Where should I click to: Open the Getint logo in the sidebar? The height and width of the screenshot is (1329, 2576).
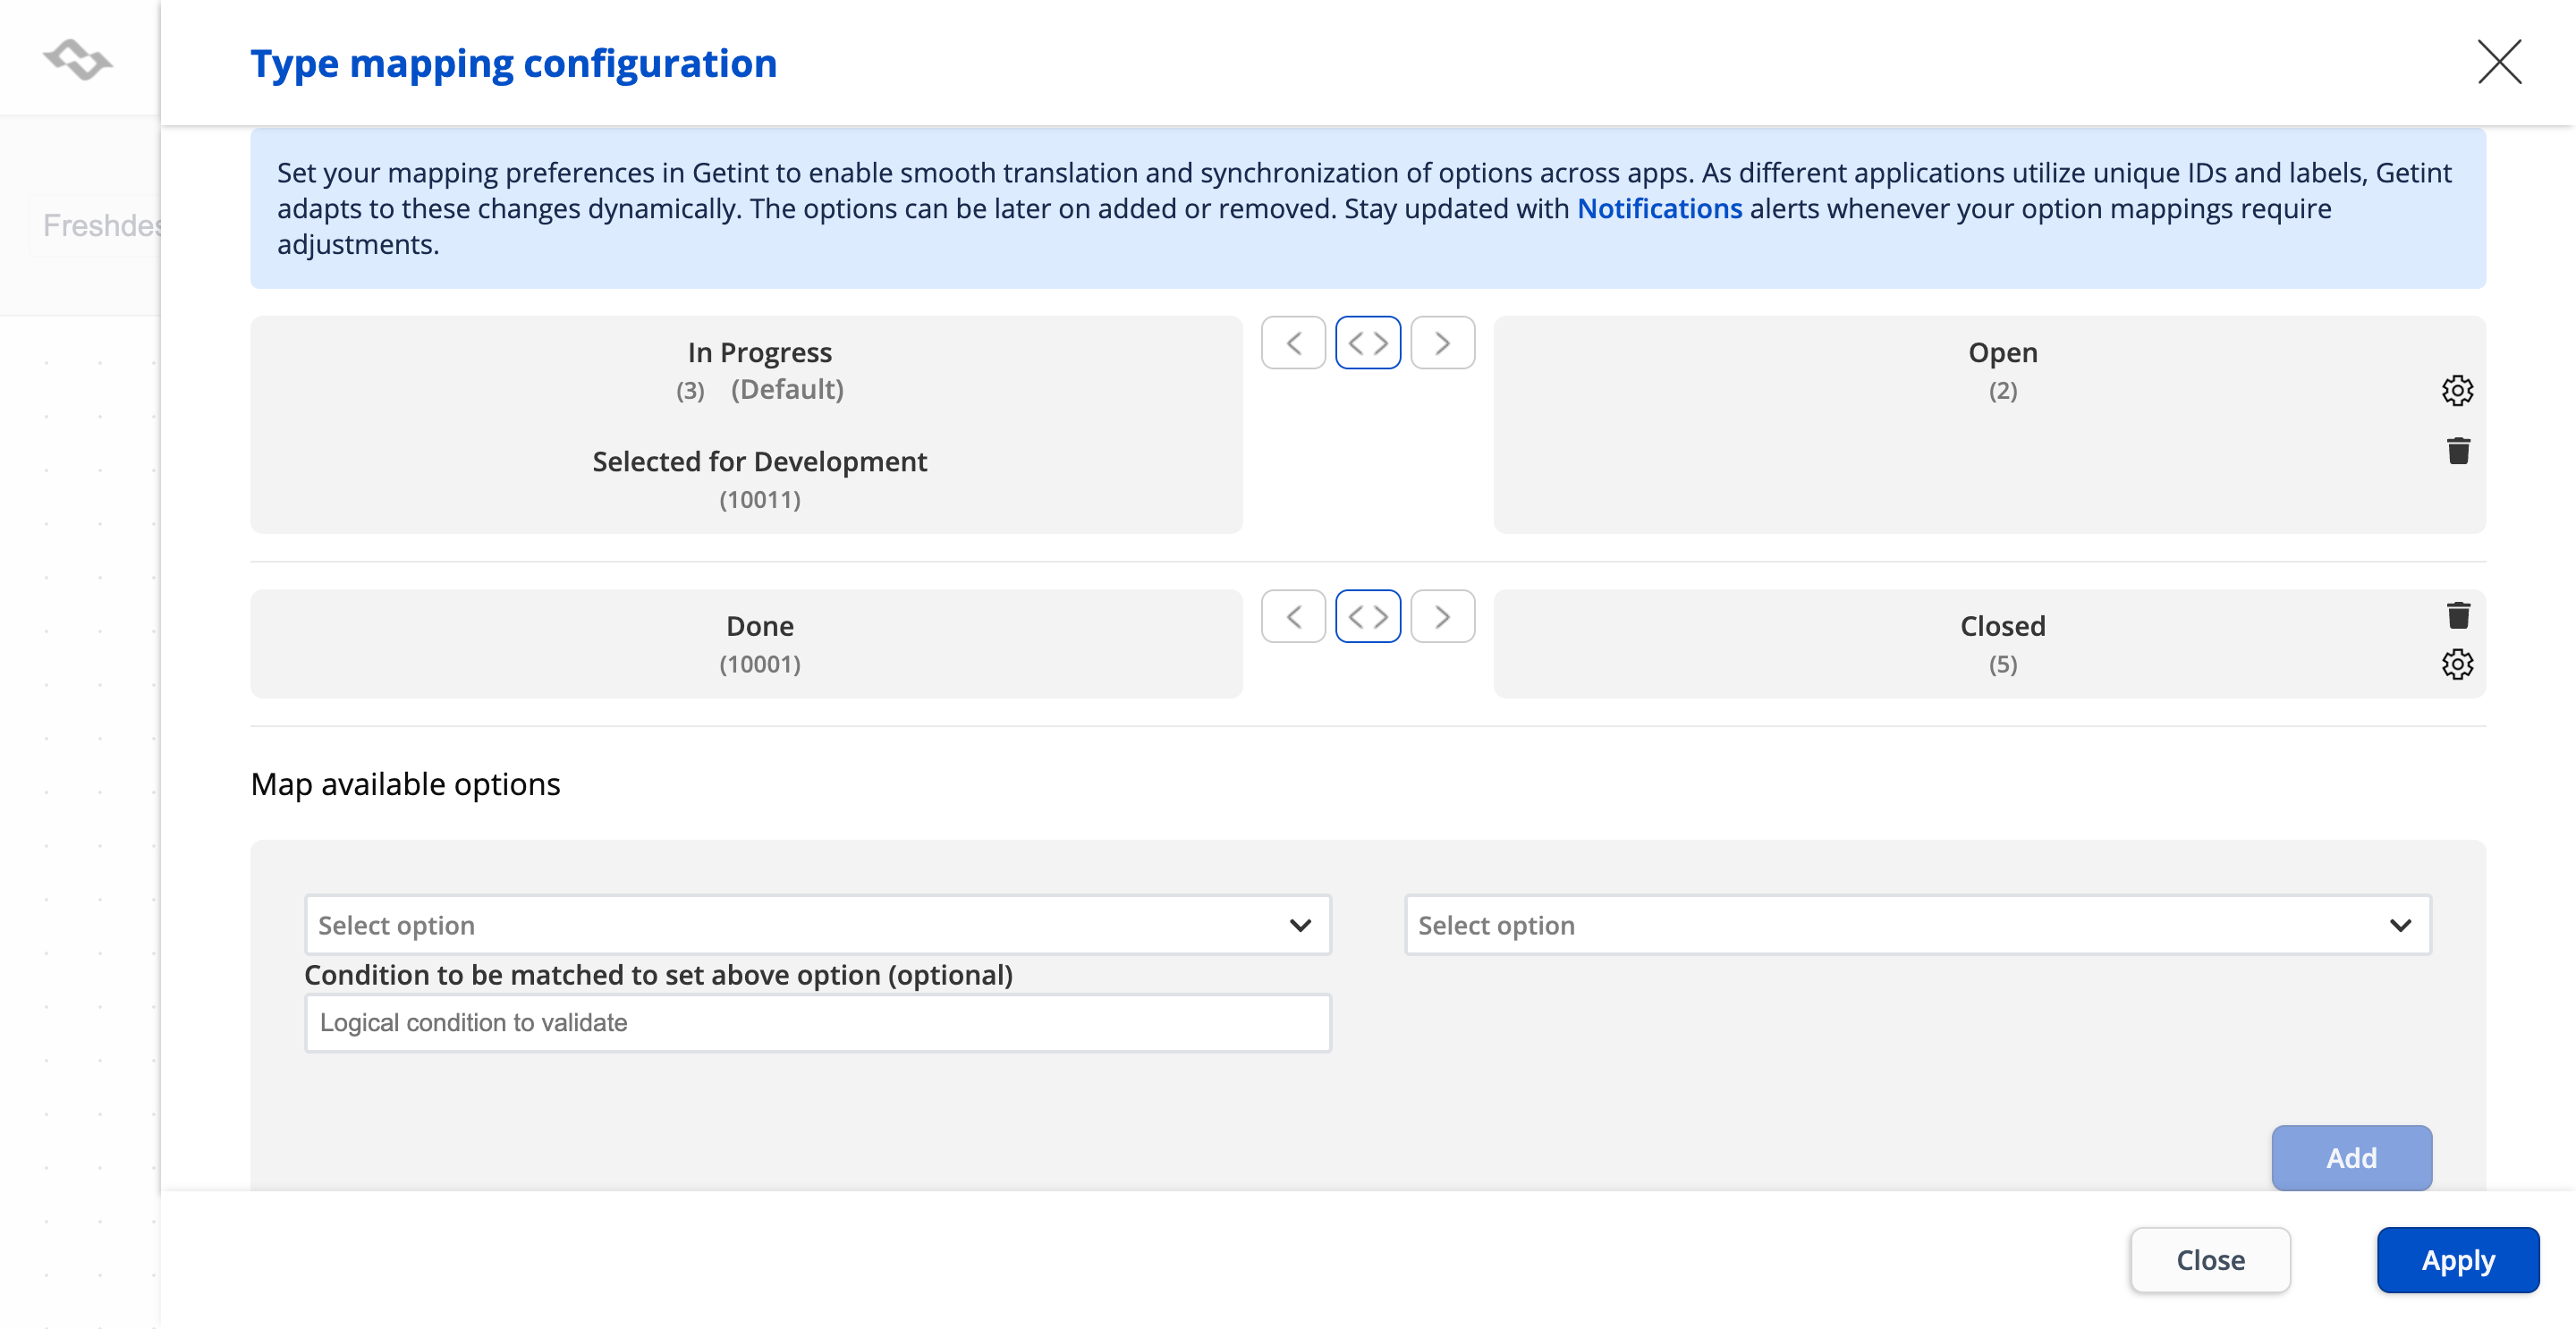tap(78, 59)
